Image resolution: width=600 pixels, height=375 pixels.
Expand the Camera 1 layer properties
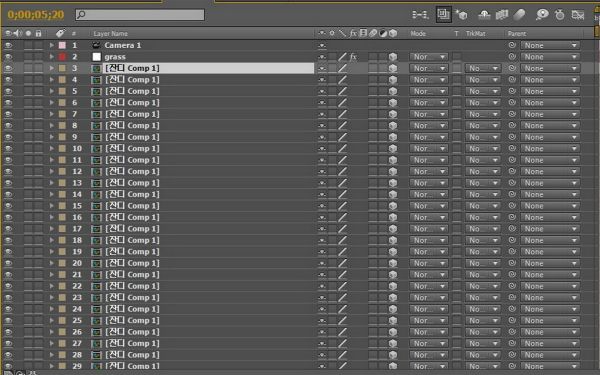(52, 45)
